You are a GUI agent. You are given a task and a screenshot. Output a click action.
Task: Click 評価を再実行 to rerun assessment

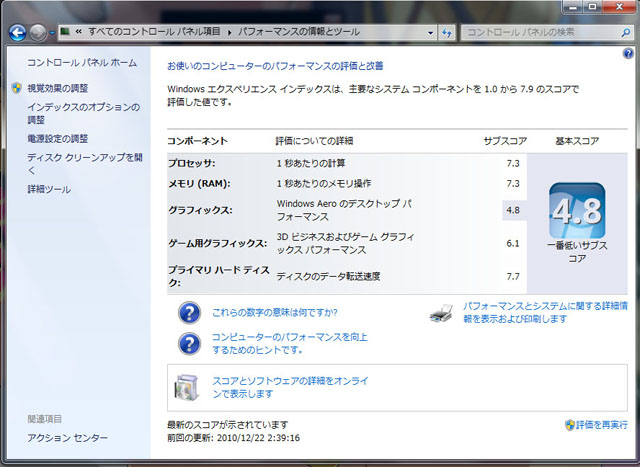point(602,425)
